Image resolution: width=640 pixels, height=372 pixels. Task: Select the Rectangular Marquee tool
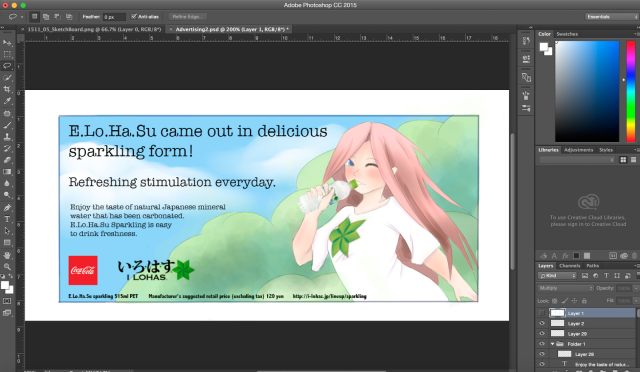[7, 54]
